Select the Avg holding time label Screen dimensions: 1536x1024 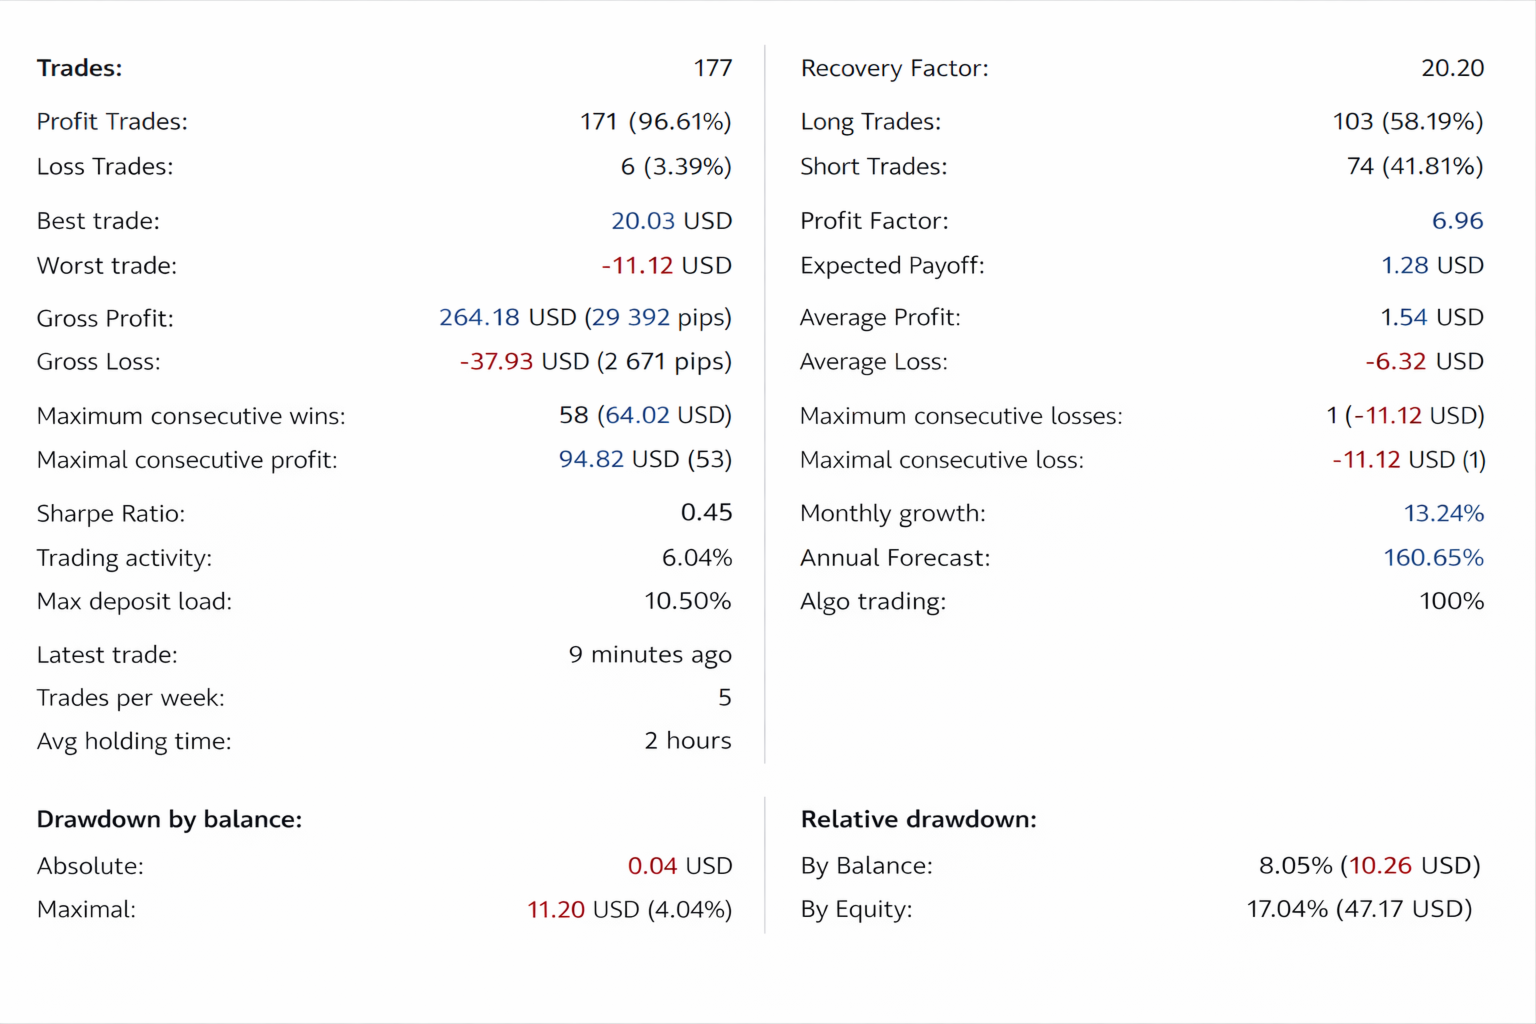click(134, 741)
